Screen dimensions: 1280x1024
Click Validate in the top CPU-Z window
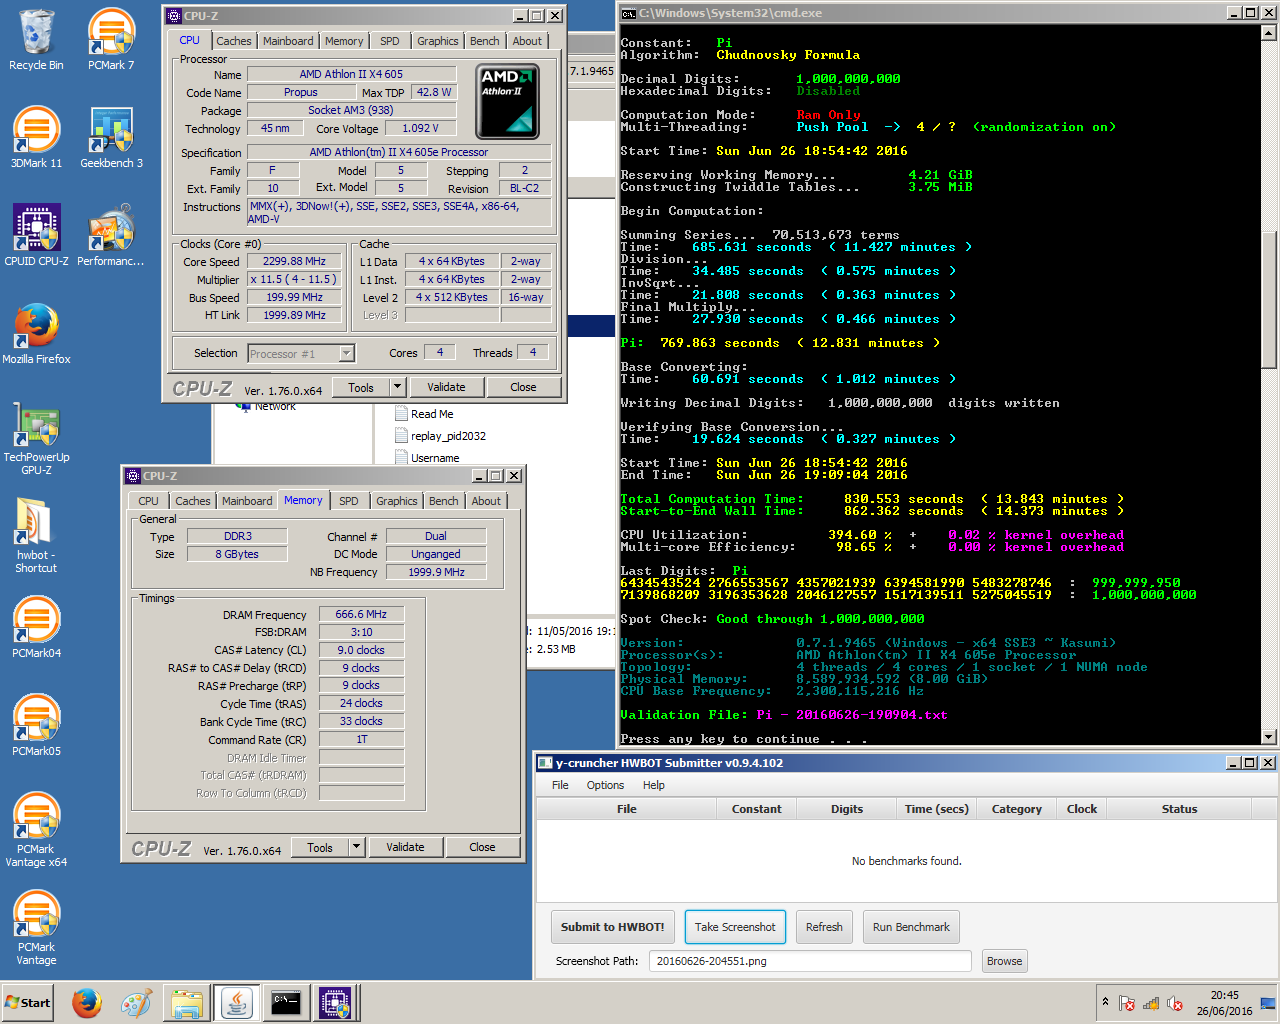coord(446,387)
